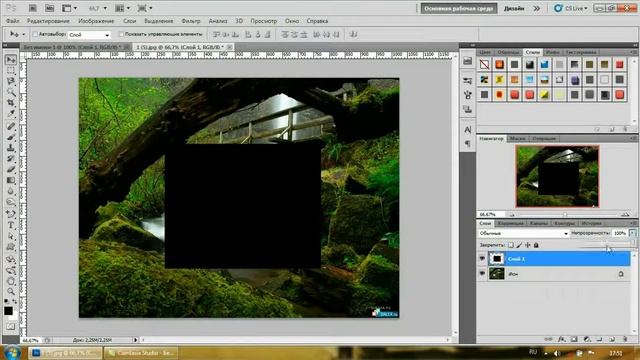Screen dimensions: 640x360
Task: Select the Move tool in the toolbox
Action: click(x=11, y=60)
